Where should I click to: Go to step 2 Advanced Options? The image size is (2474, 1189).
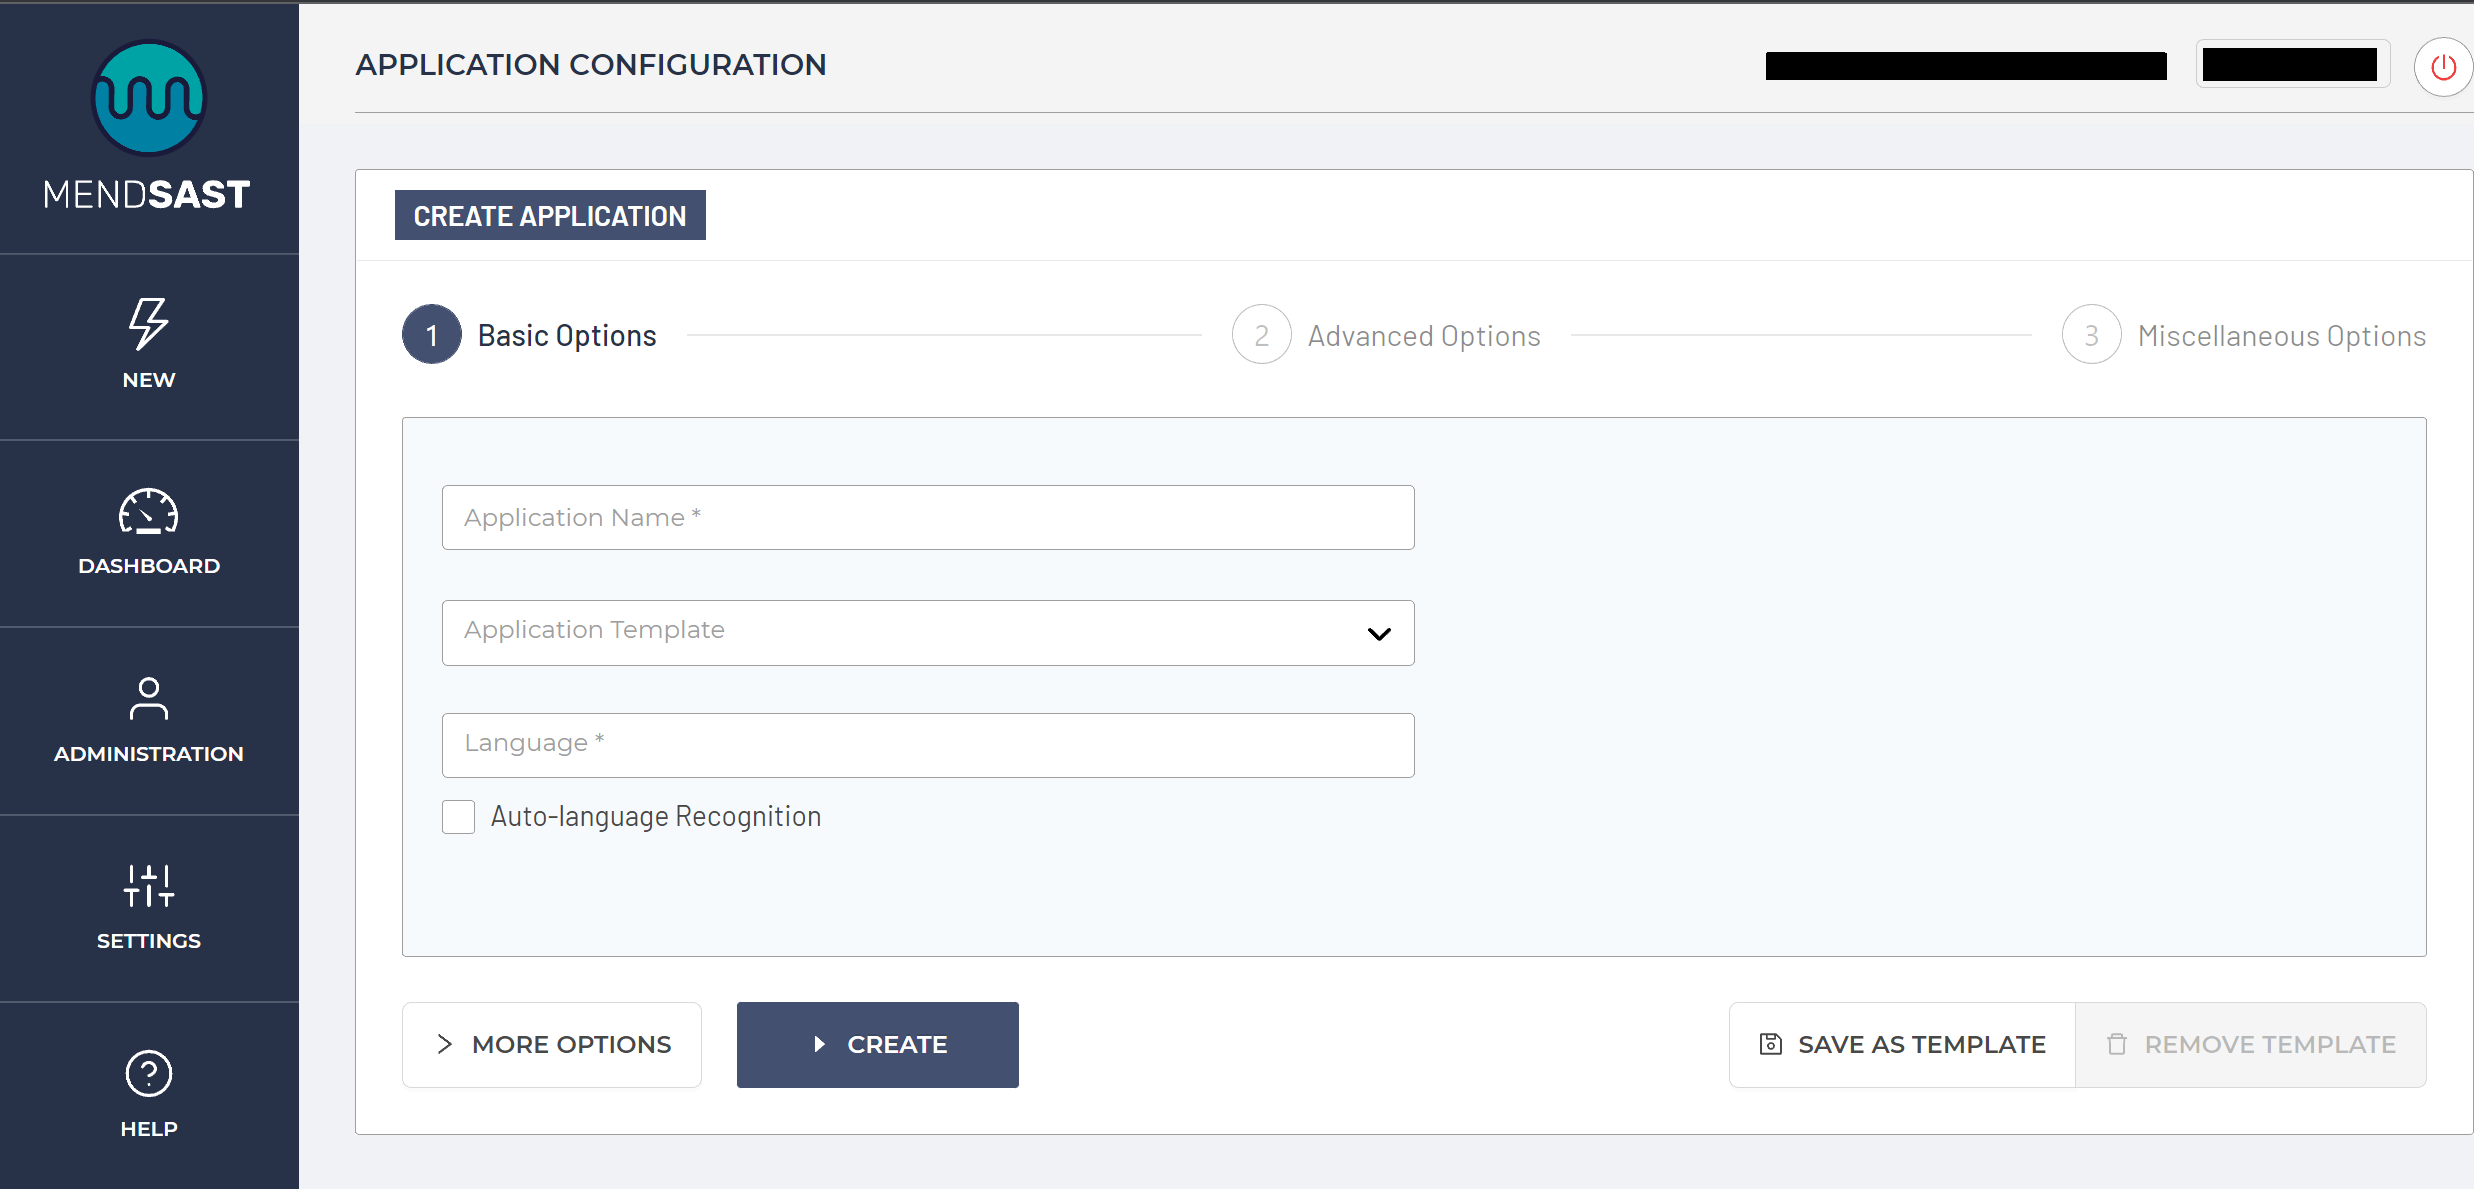(1262, 335)
